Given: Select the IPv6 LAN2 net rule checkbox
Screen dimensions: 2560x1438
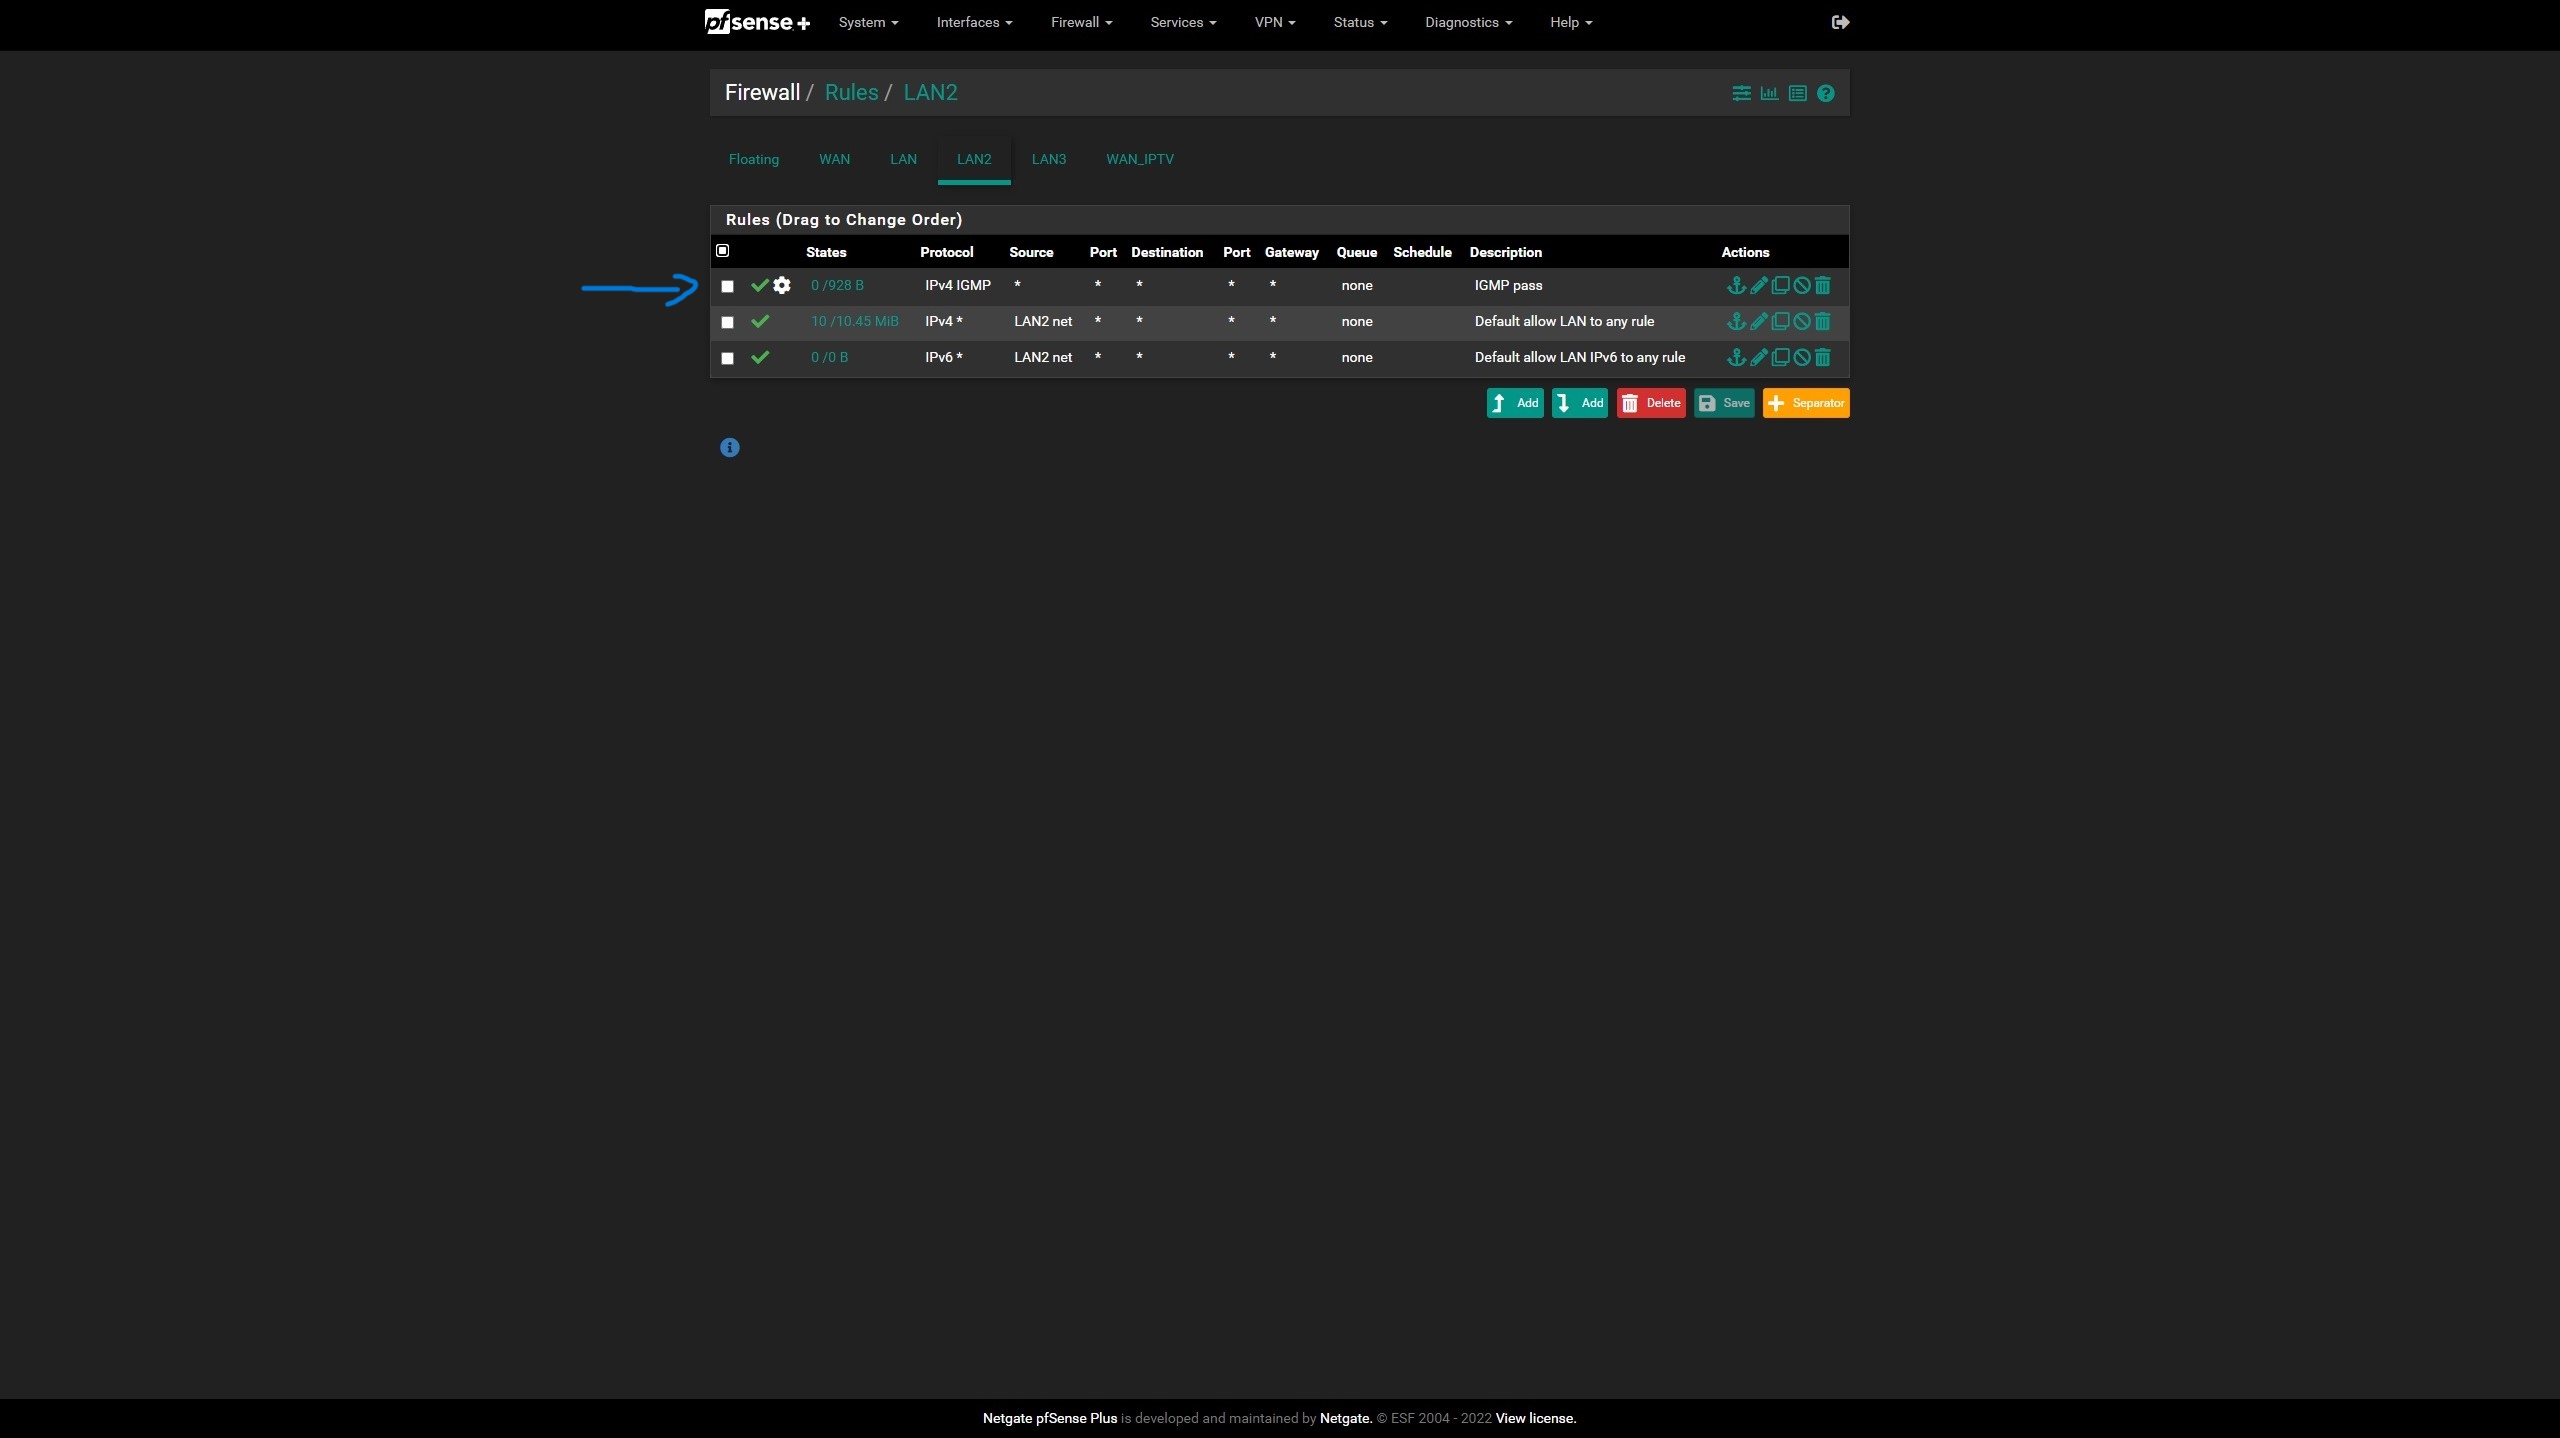Looking at the screenshot, I should tap(728, 359).
